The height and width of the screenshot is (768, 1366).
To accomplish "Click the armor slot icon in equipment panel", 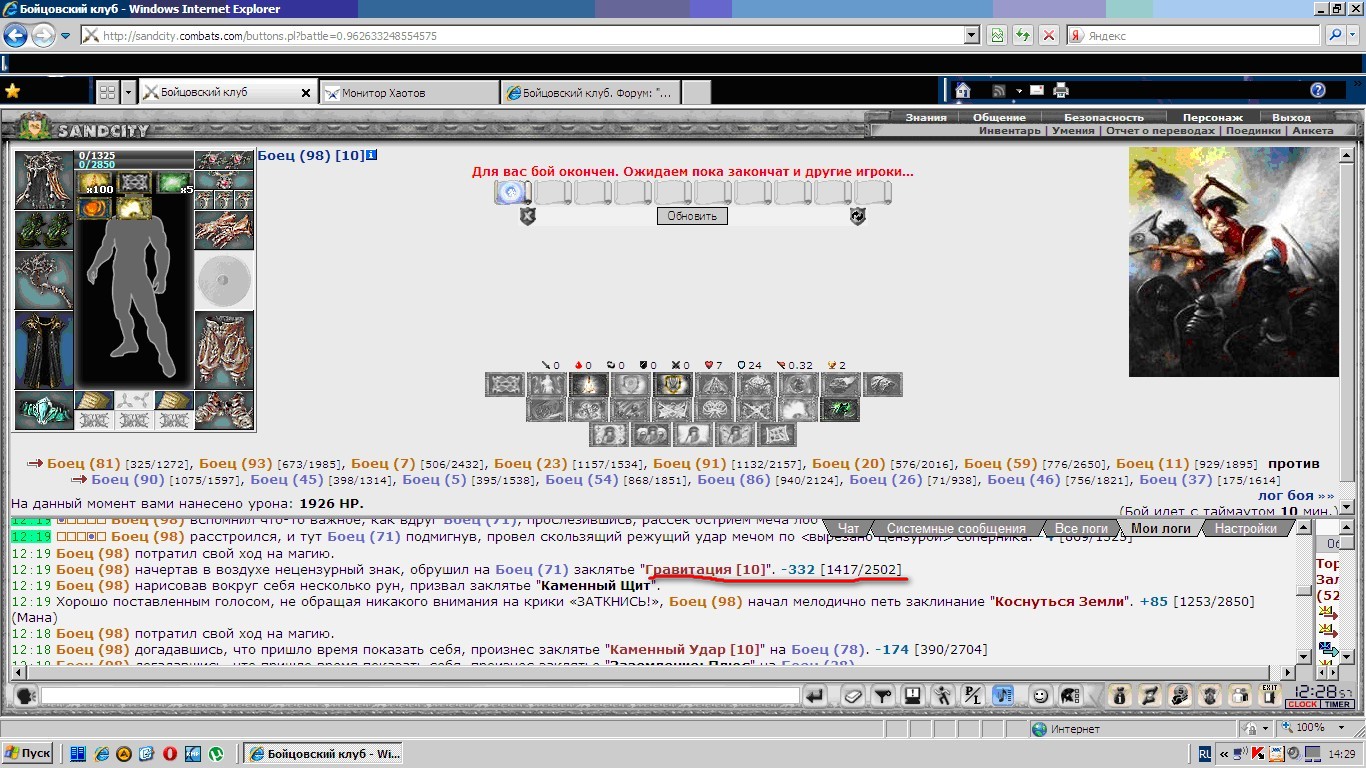I will tap(43, 180).
